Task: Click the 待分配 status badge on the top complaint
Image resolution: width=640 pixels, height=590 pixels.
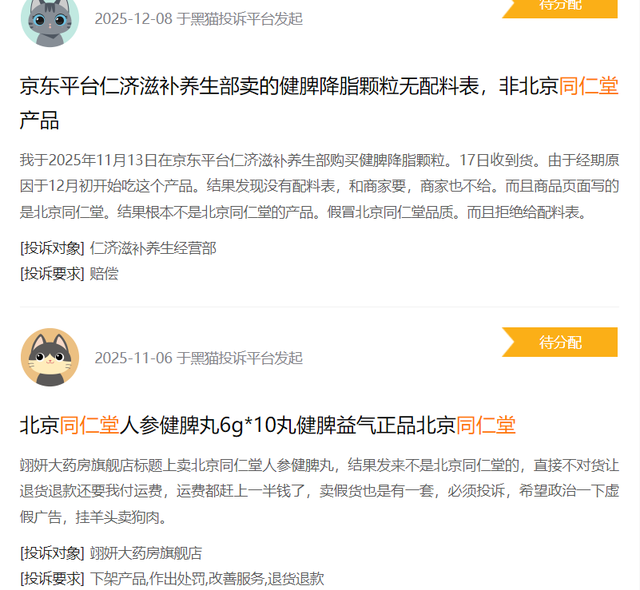Action: click(560, 8)
